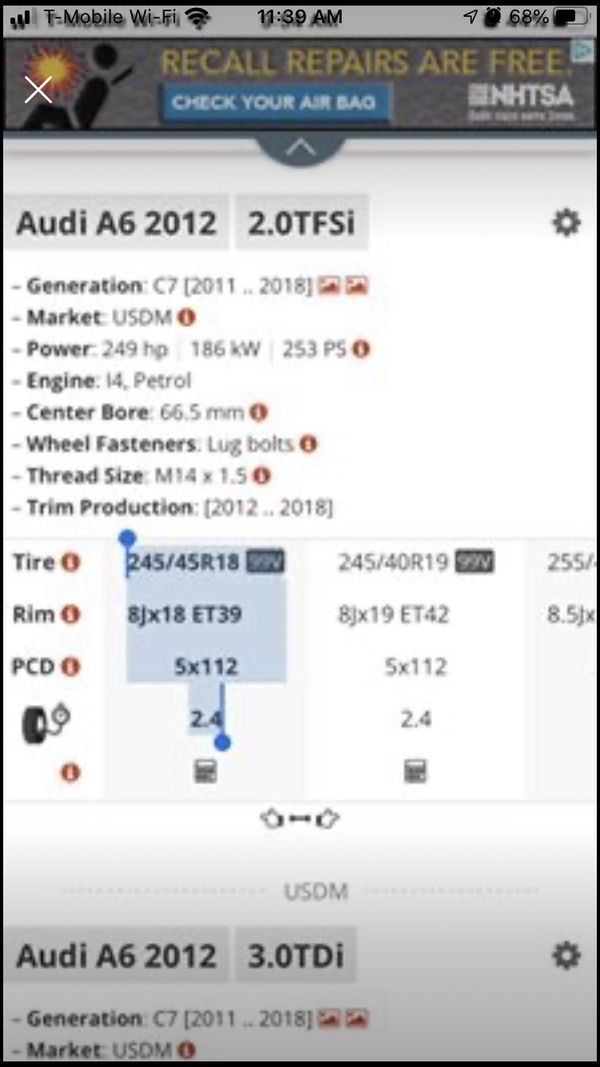Select the 2.0TFSi trim tab
This screenshot has height=1067, width=600.
pyautogui.click(x=301, y=222)
